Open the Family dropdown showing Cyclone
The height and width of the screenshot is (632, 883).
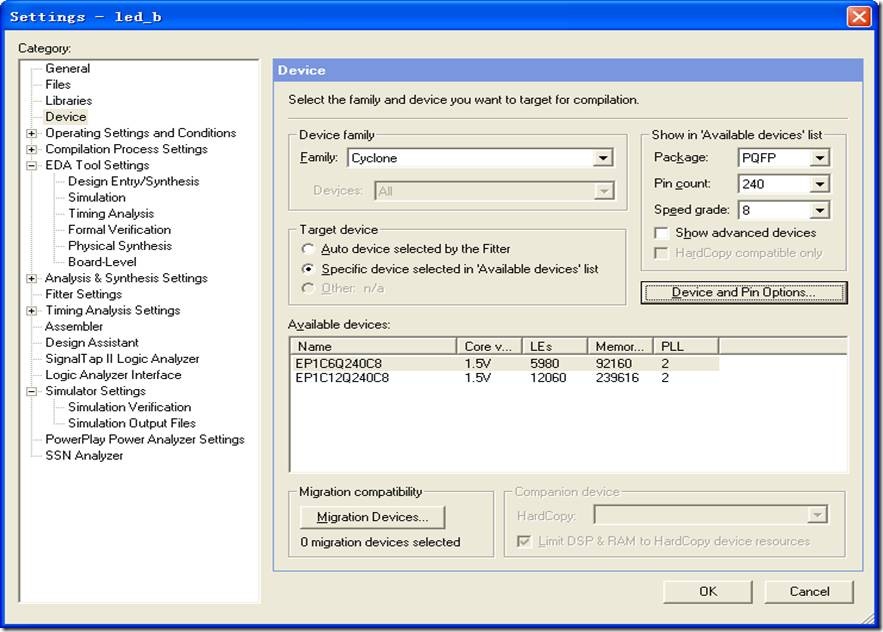(x=602, y=158)
